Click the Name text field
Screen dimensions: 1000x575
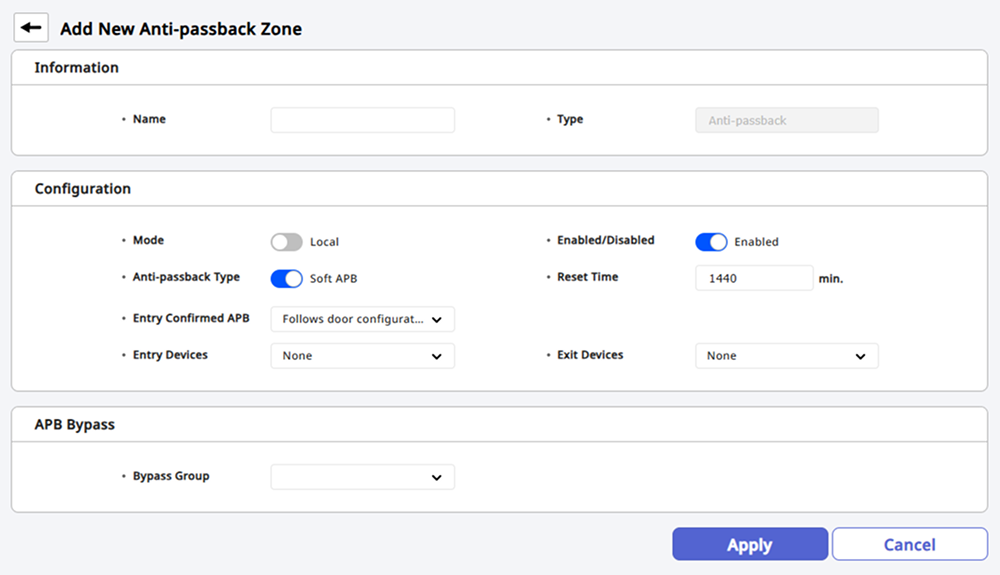[362, 120]
